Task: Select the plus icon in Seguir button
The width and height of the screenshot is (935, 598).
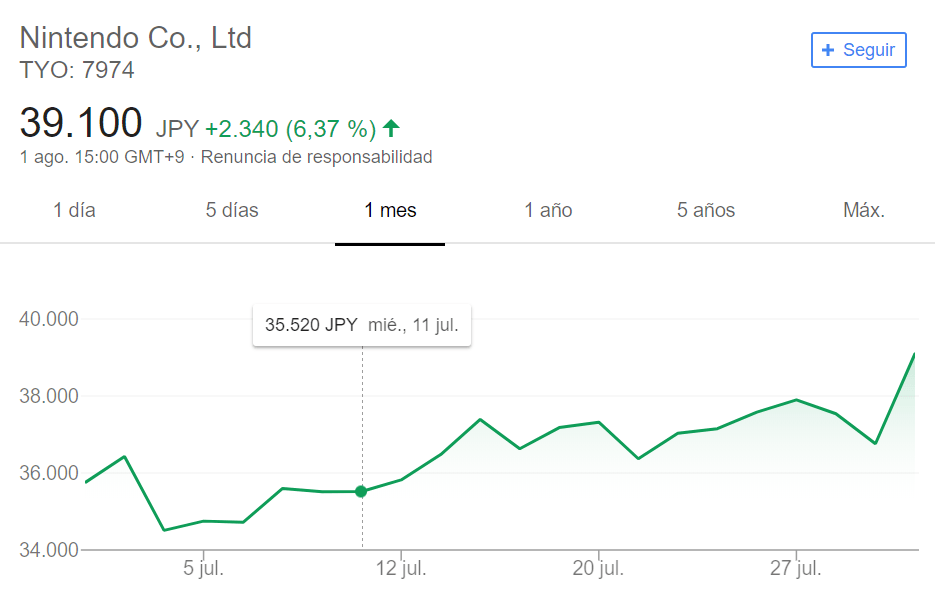Action: (x=828, y=50)
